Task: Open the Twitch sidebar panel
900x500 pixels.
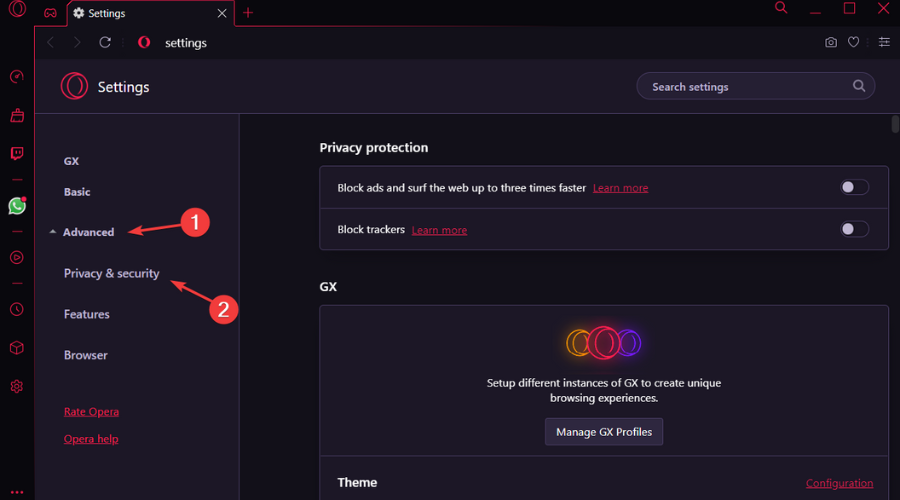Action: coord(17,153)
